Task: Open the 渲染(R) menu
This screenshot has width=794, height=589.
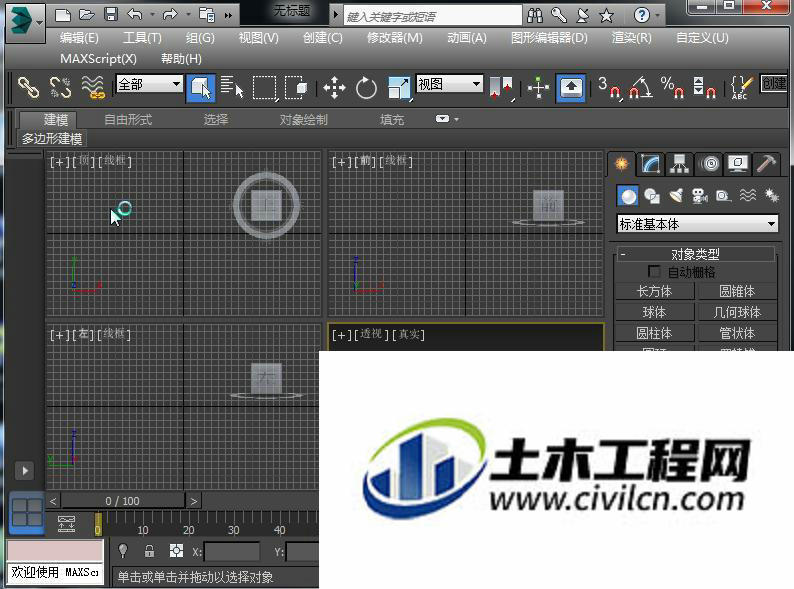Action: point(631,37)
